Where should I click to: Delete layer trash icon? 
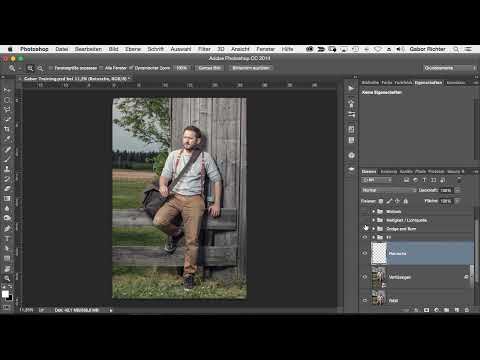[467, 310]
